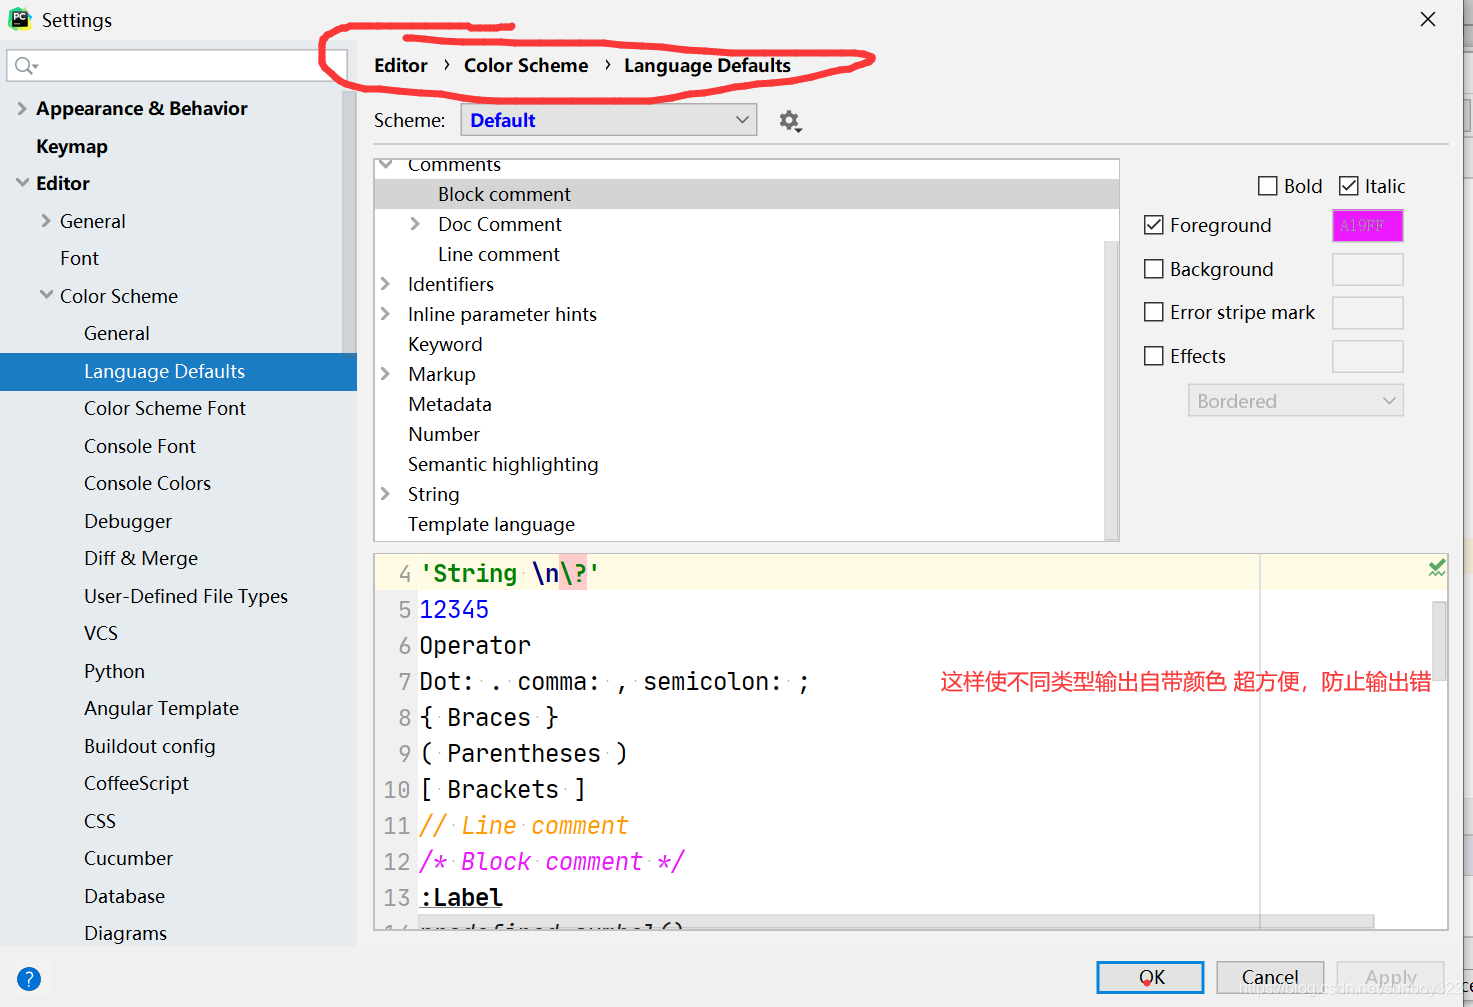Select Number in the attributes list
The height and width of the screenshot is (1007, 1473).
click(x=444, y=434)
